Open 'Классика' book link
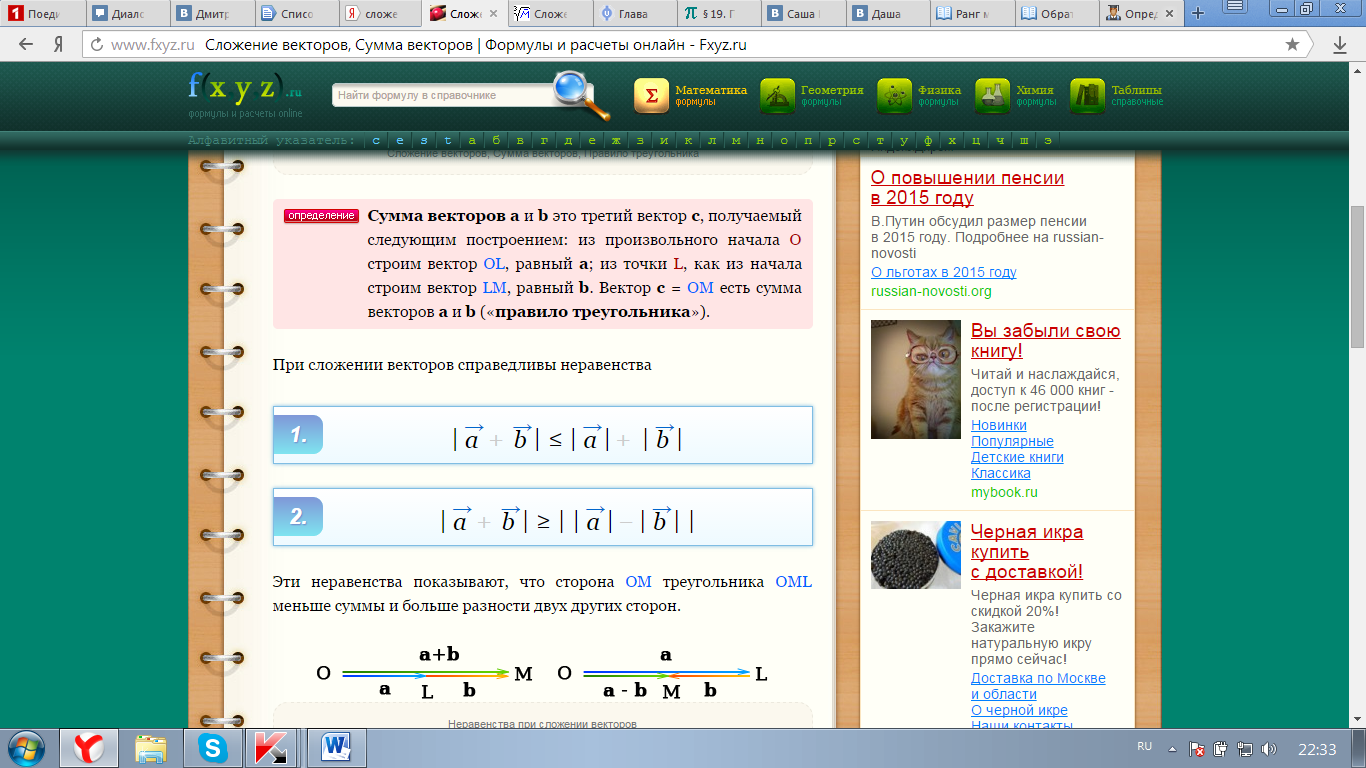 tap(1000, 473)
